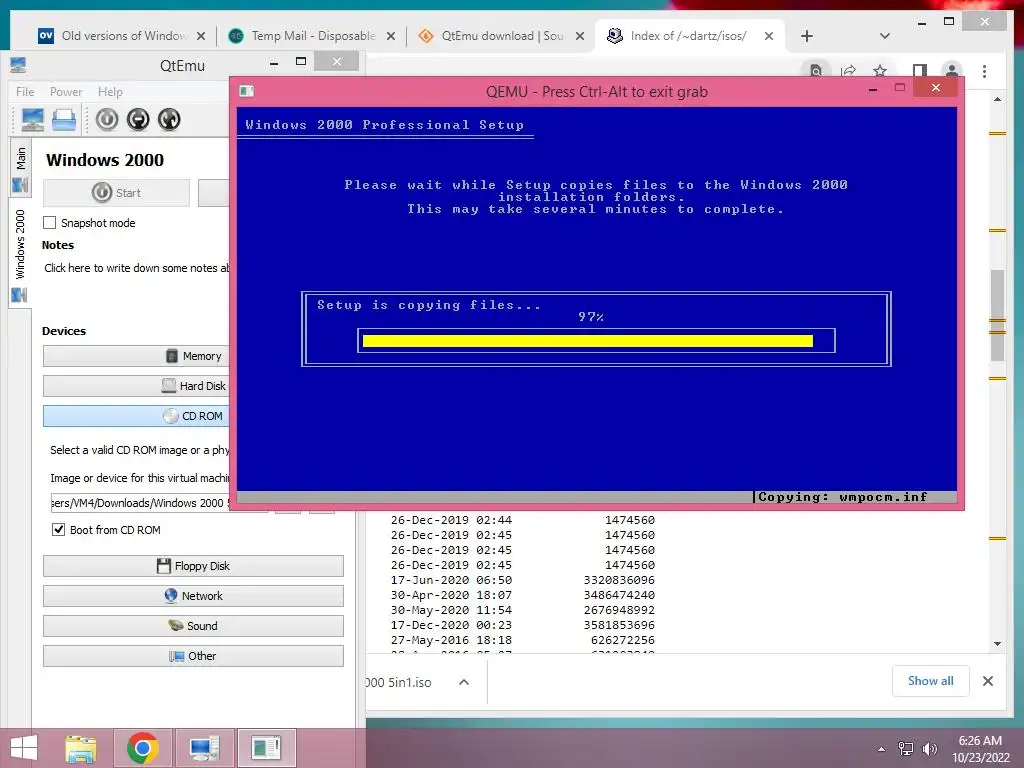The image size is (1024, 768).
Task: Click file size 3581853696 in the listing
Action: click(x=619, y=625)
